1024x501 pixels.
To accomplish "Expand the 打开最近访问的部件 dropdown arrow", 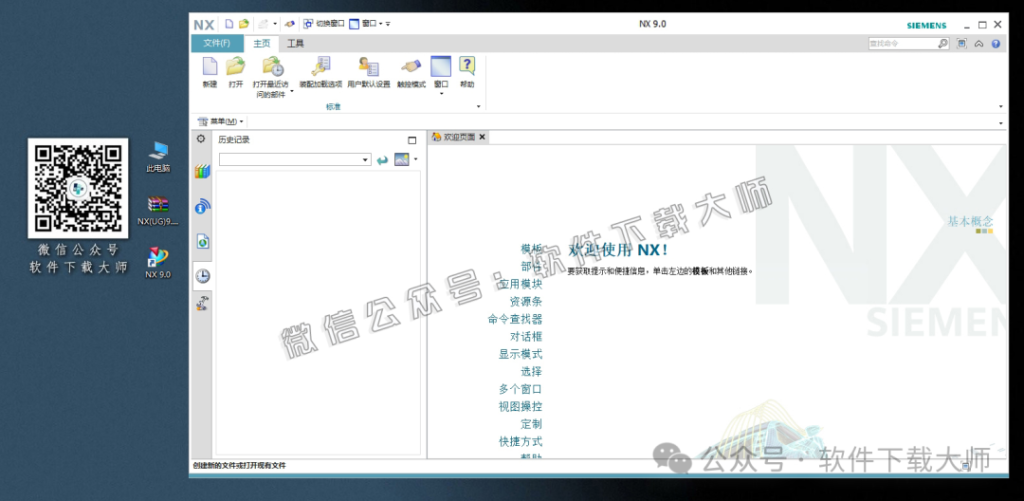I will 292,92.
